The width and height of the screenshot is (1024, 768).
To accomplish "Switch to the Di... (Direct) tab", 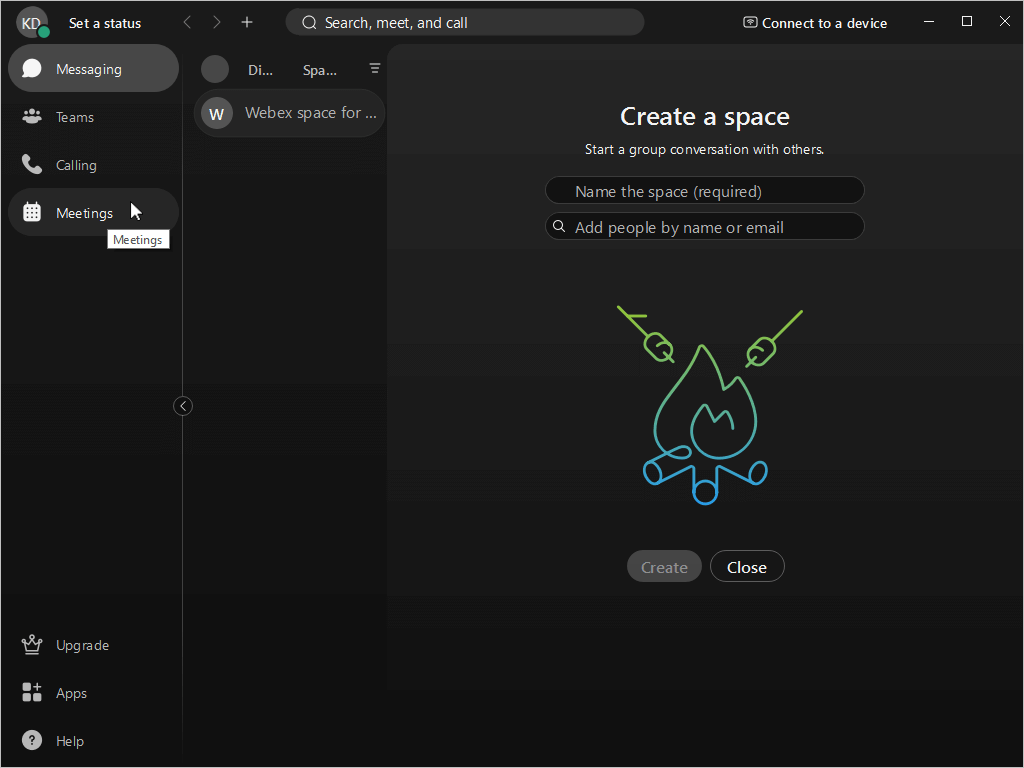I will click(260, 71).
